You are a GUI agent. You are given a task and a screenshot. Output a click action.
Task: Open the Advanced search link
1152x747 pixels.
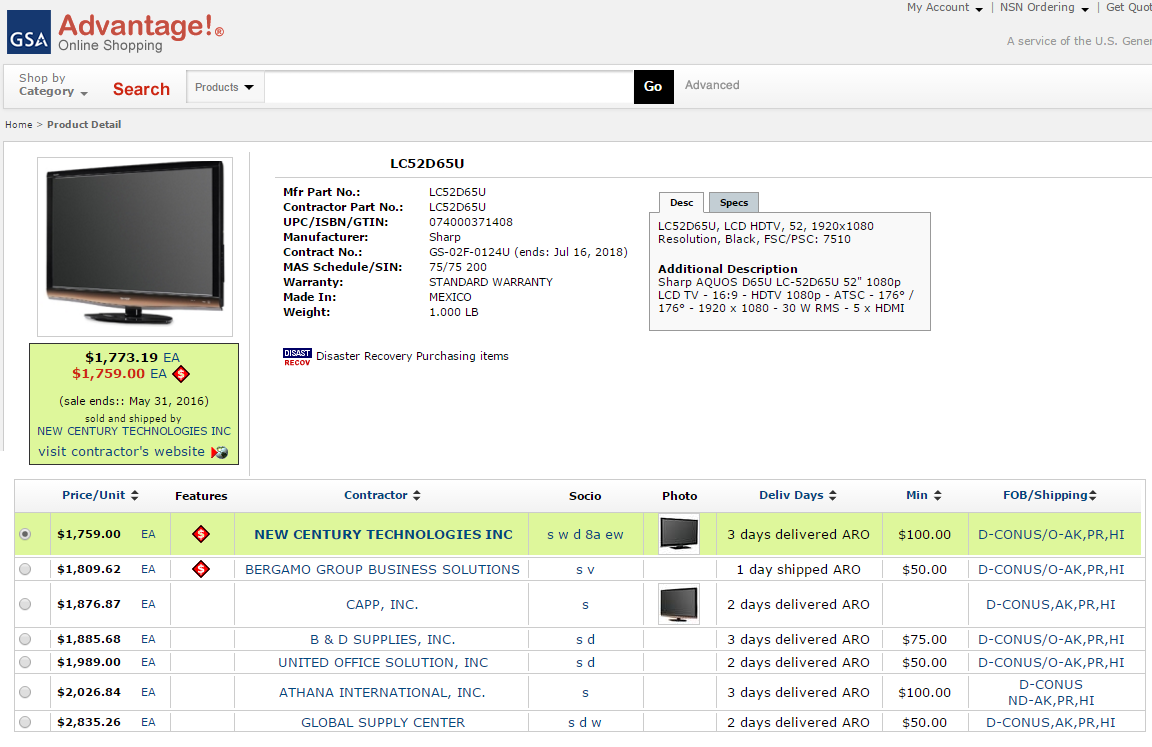712,86
